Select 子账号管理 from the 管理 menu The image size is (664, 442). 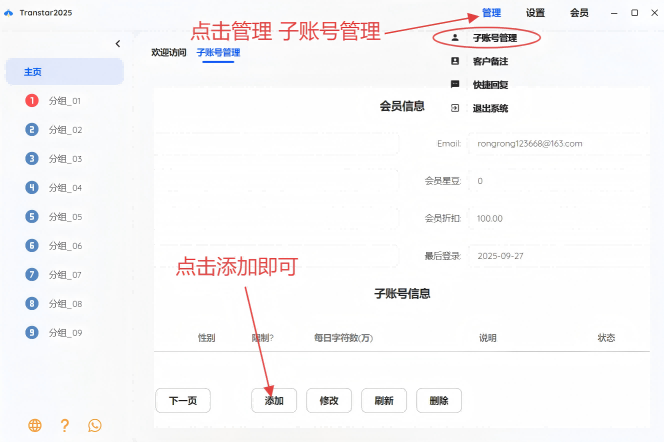click(494, 38)
